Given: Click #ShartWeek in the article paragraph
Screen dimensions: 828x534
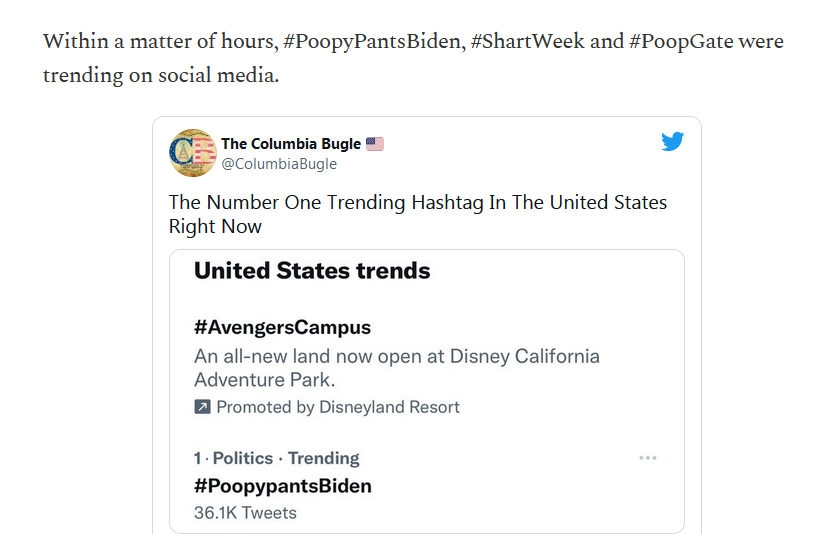Looking at the screenshot, I should (527, 41).
